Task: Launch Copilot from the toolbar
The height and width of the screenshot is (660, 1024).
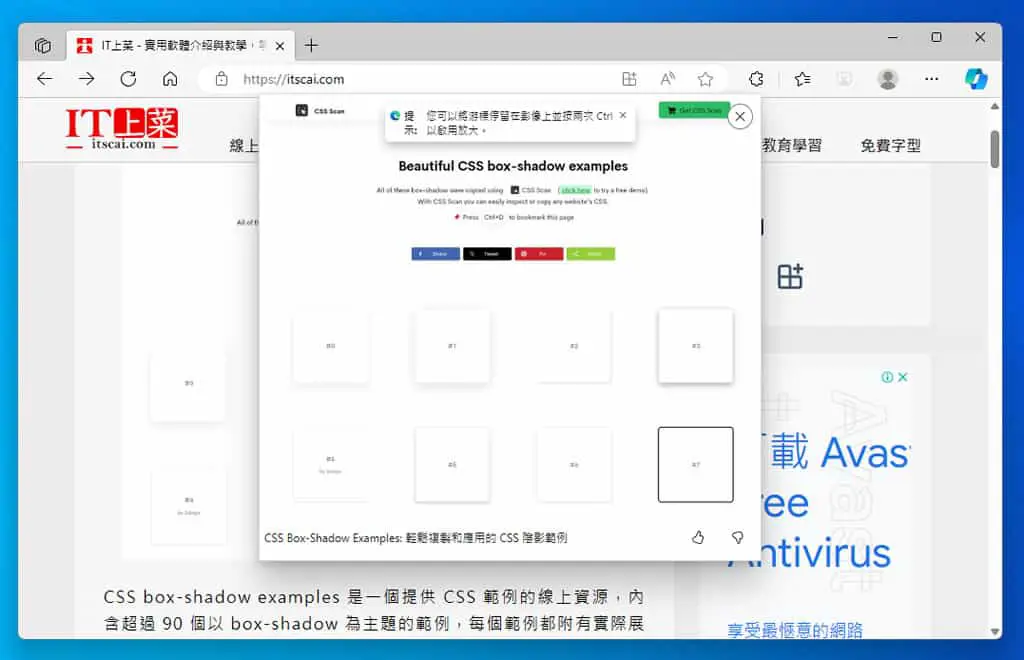Action: pos(976,79)
